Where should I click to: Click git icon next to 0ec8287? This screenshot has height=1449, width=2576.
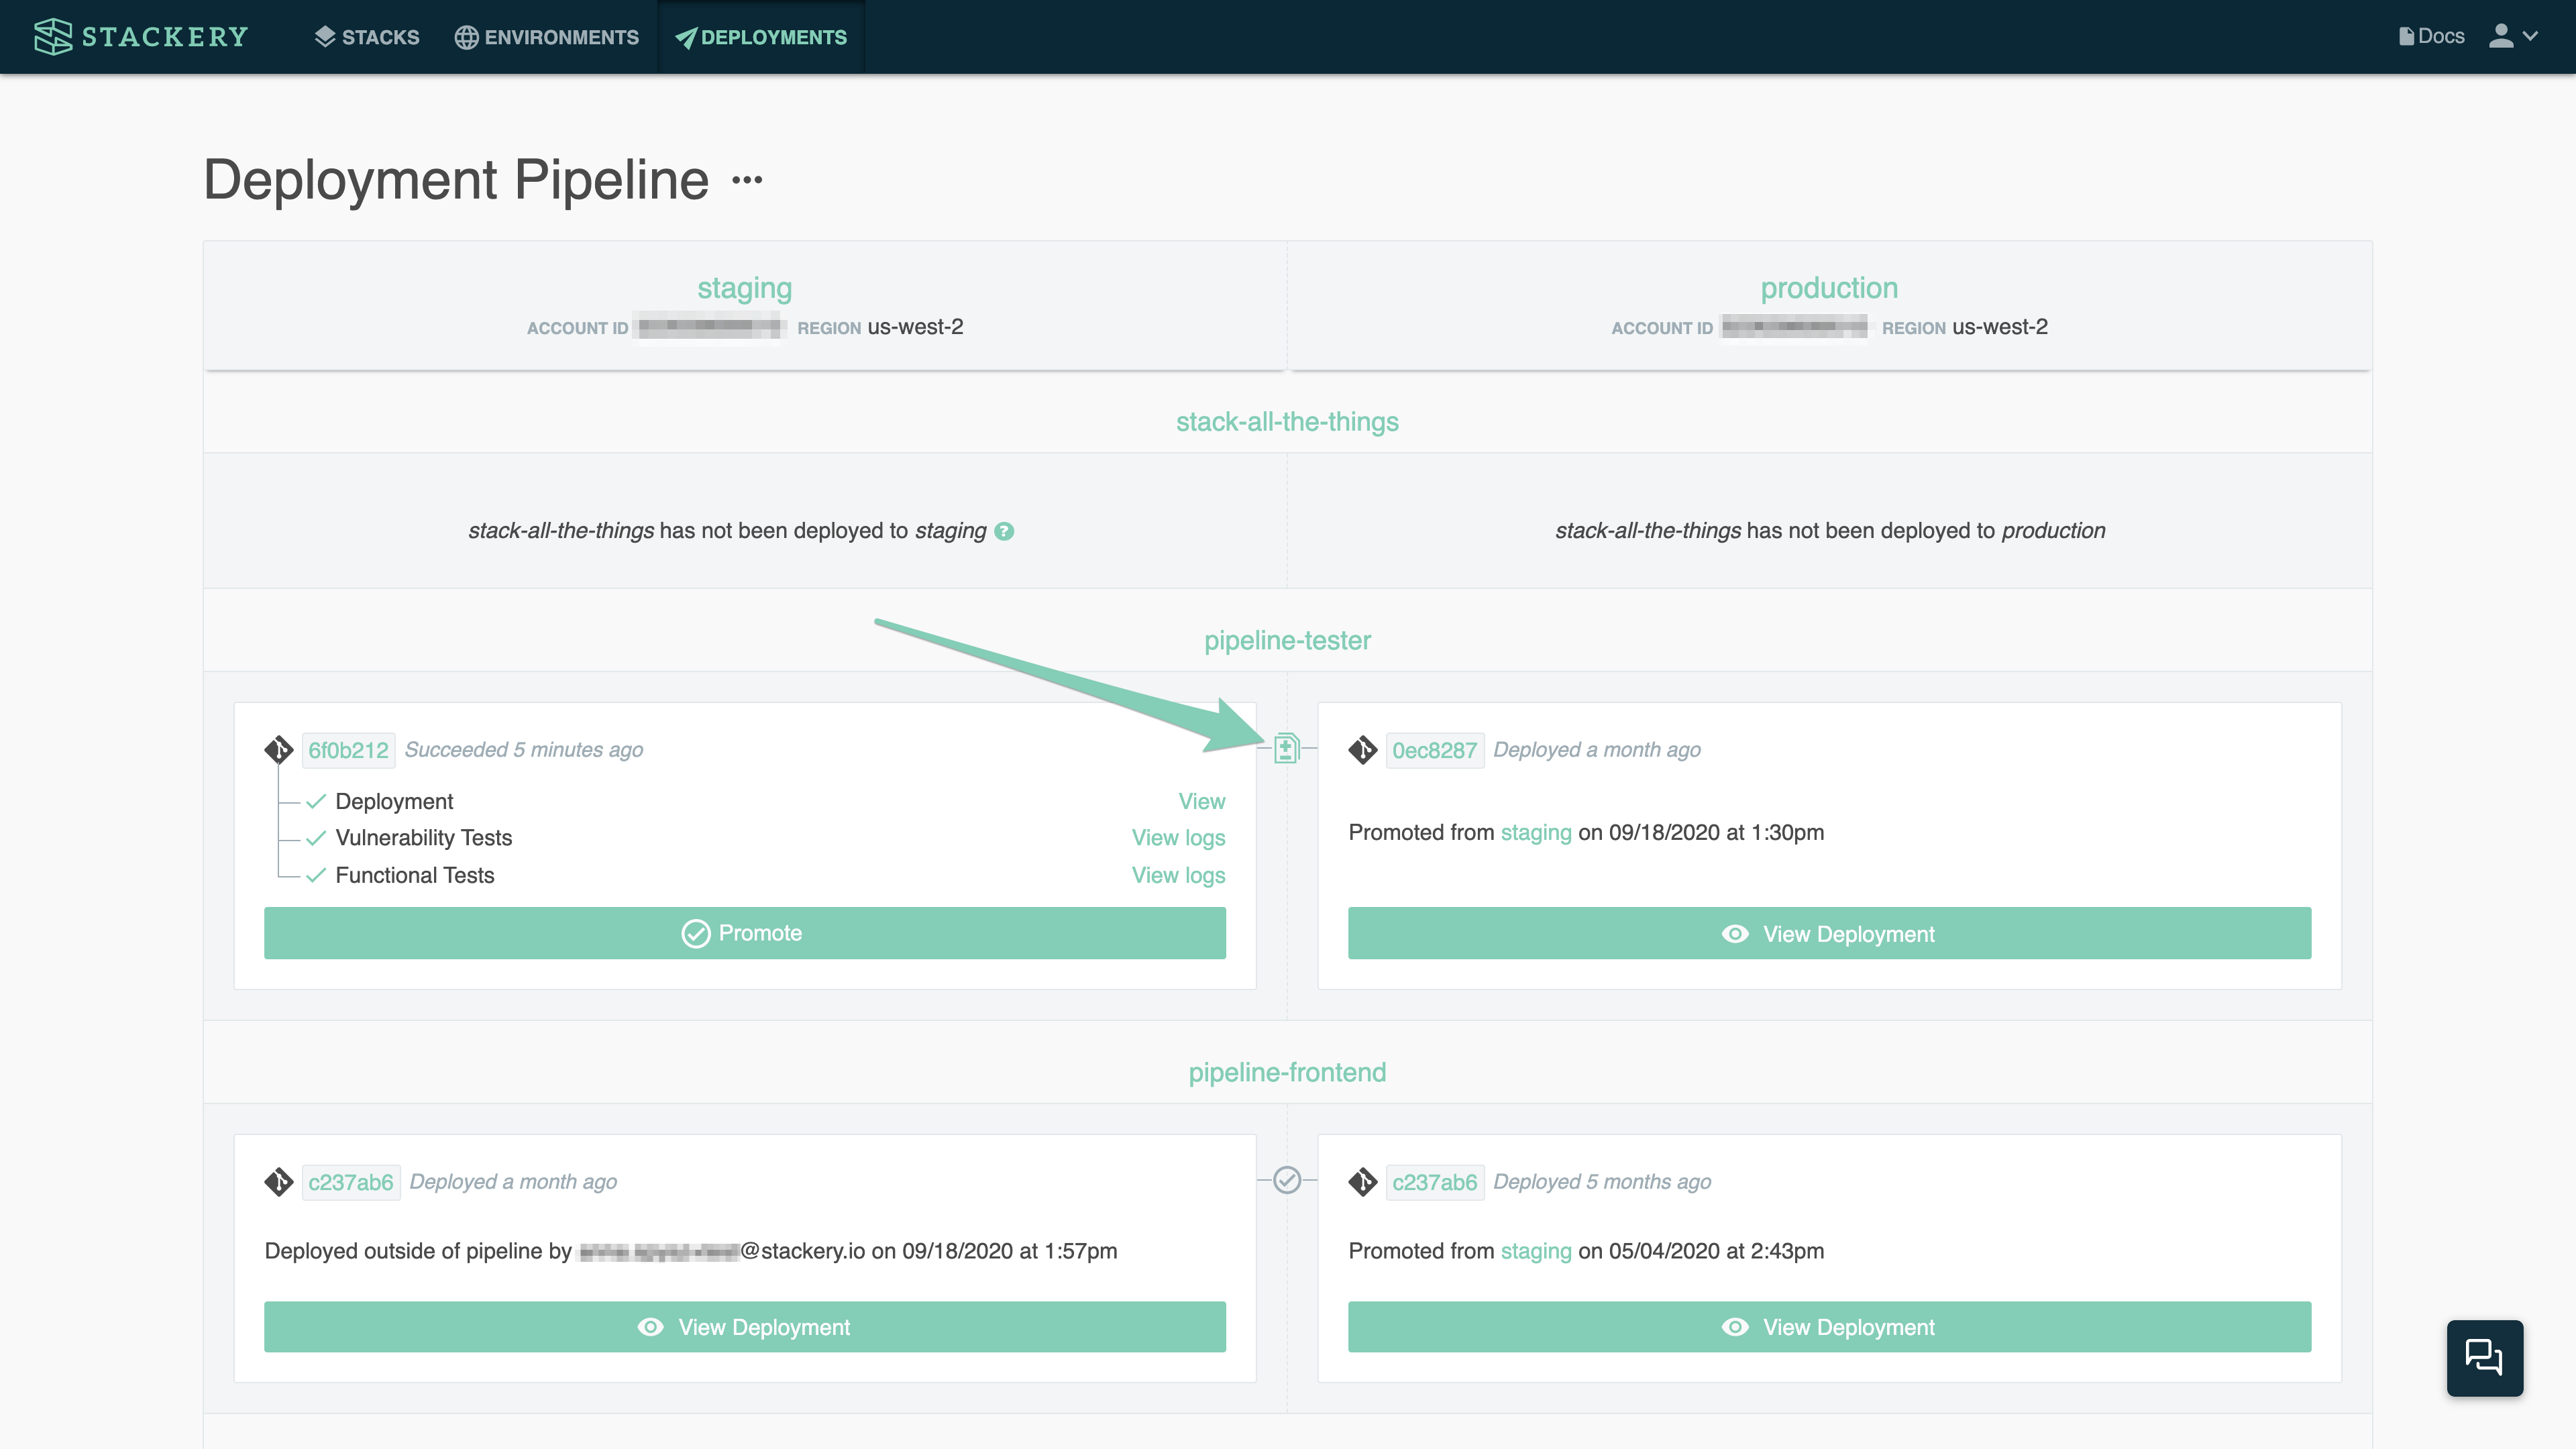pyautogui.click(x=1363, y=750)
